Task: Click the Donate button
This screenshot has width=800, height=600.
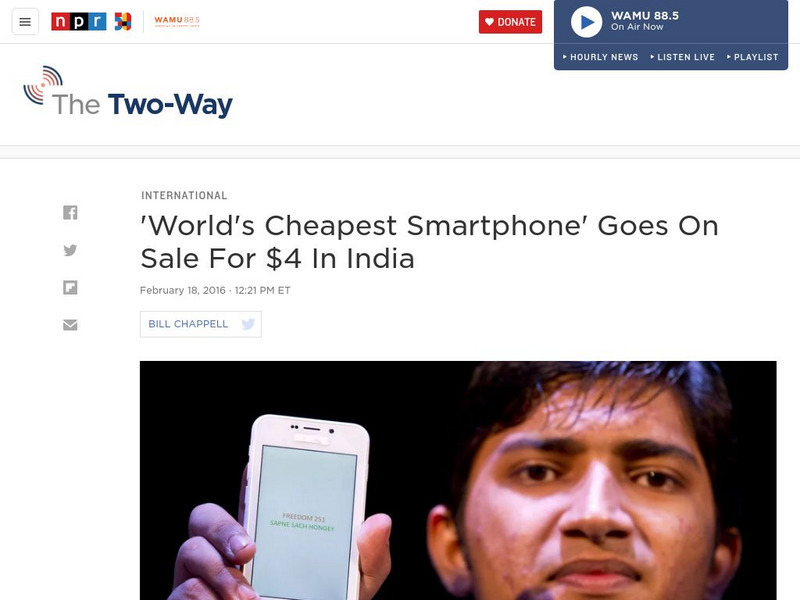Action: tap(510, 22)
